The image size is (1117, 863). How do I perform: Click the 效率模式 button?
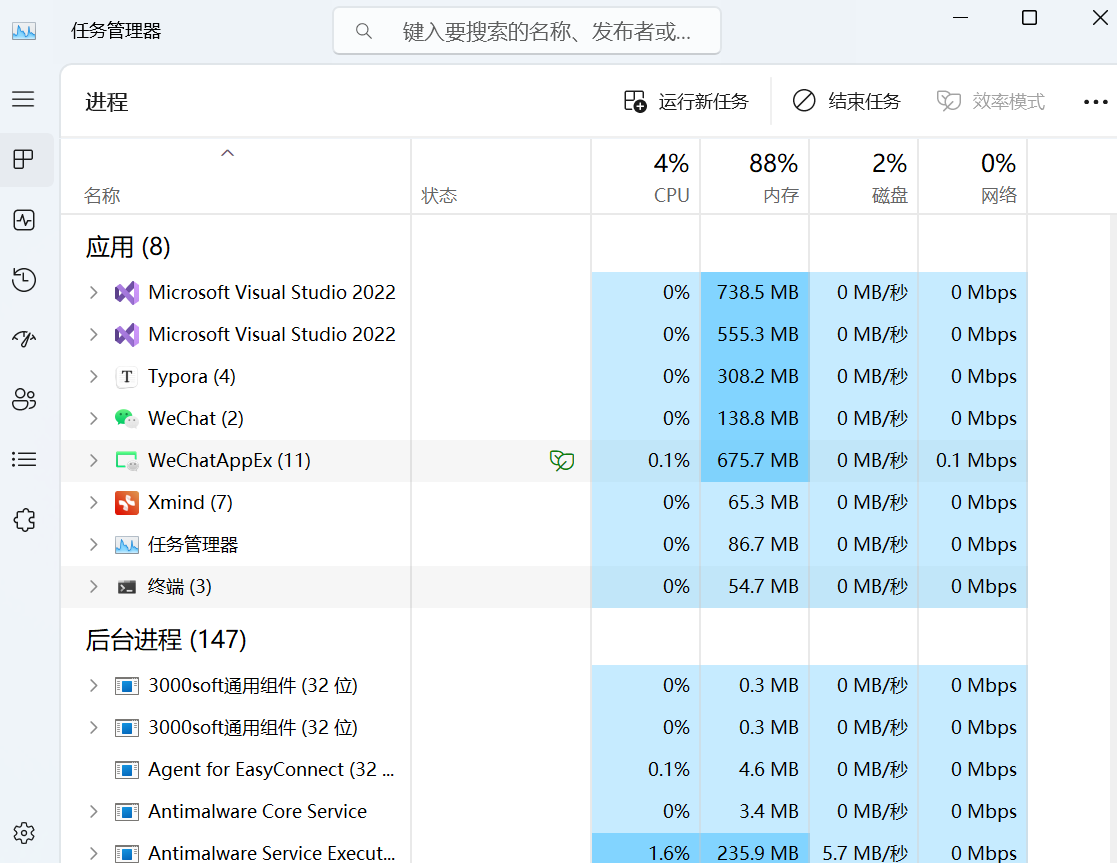tap(991, 102)
